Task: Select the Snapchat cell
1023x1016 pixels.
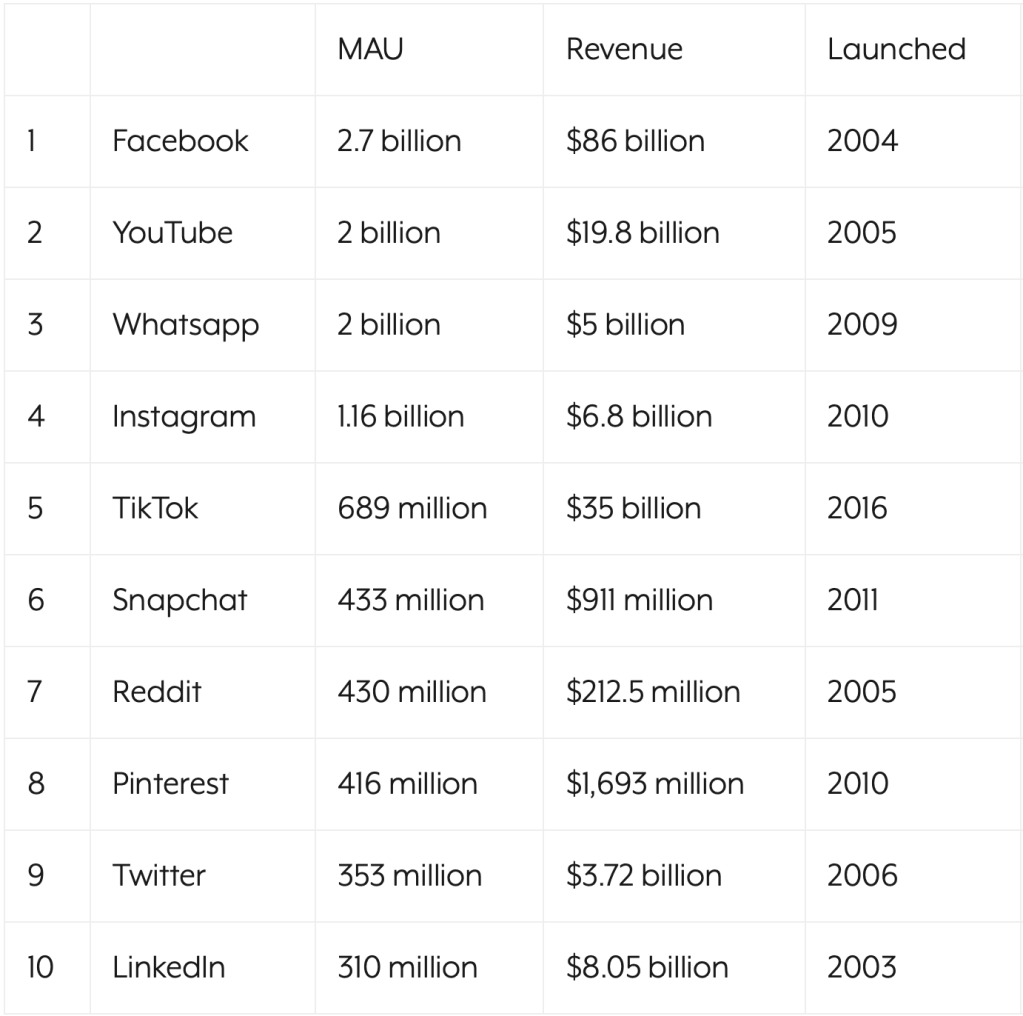Action: 179,600
